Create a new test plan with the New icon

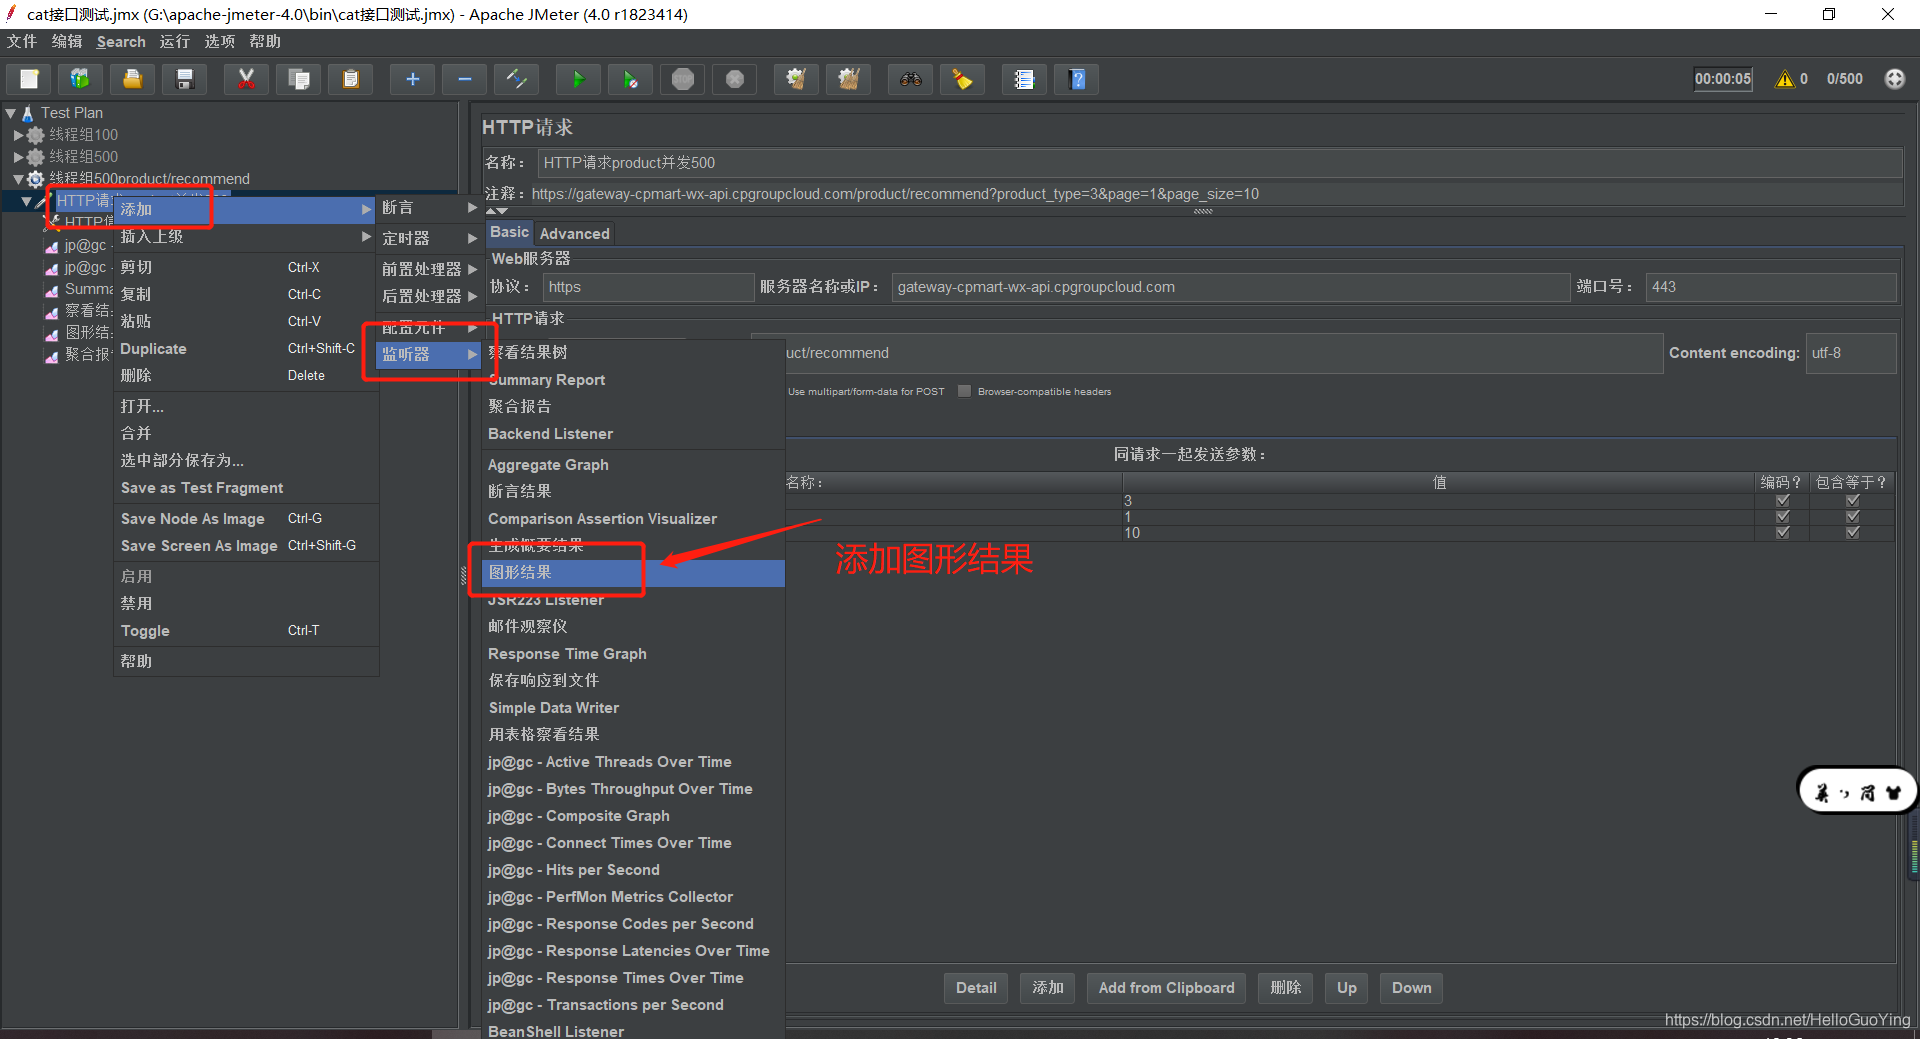point(29,79)
